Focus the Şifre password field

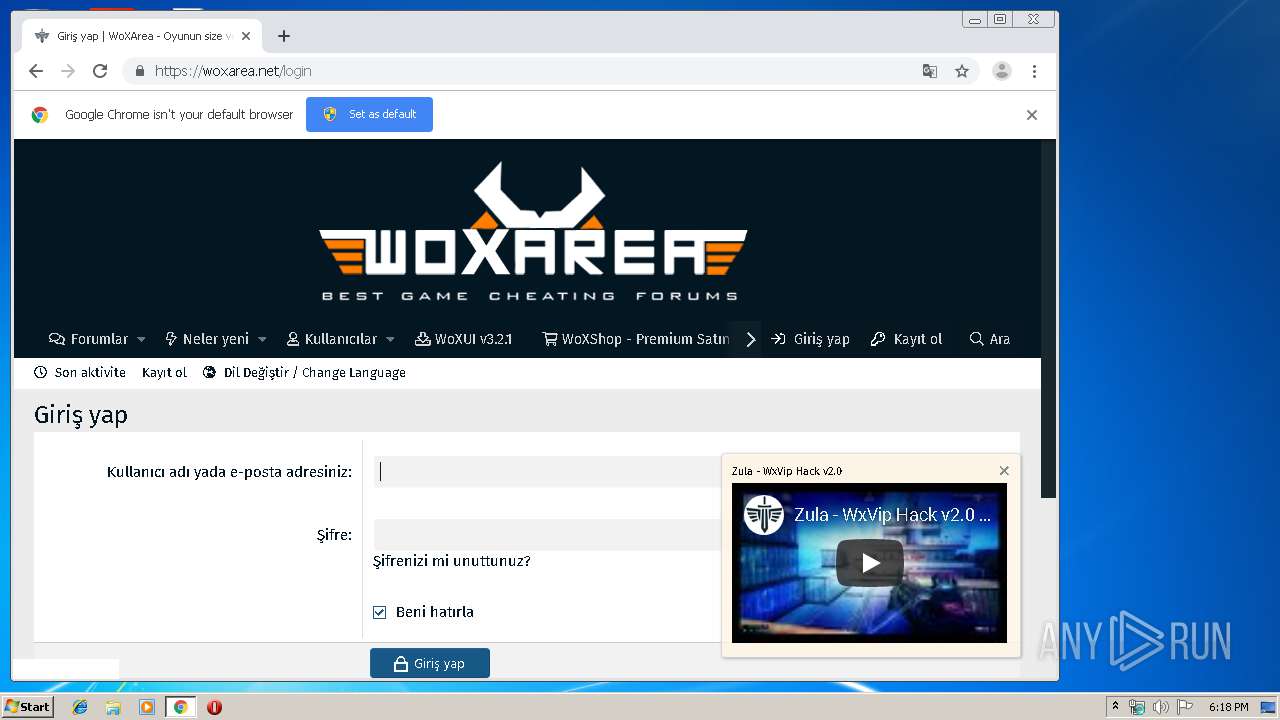(x=548, y=535)
